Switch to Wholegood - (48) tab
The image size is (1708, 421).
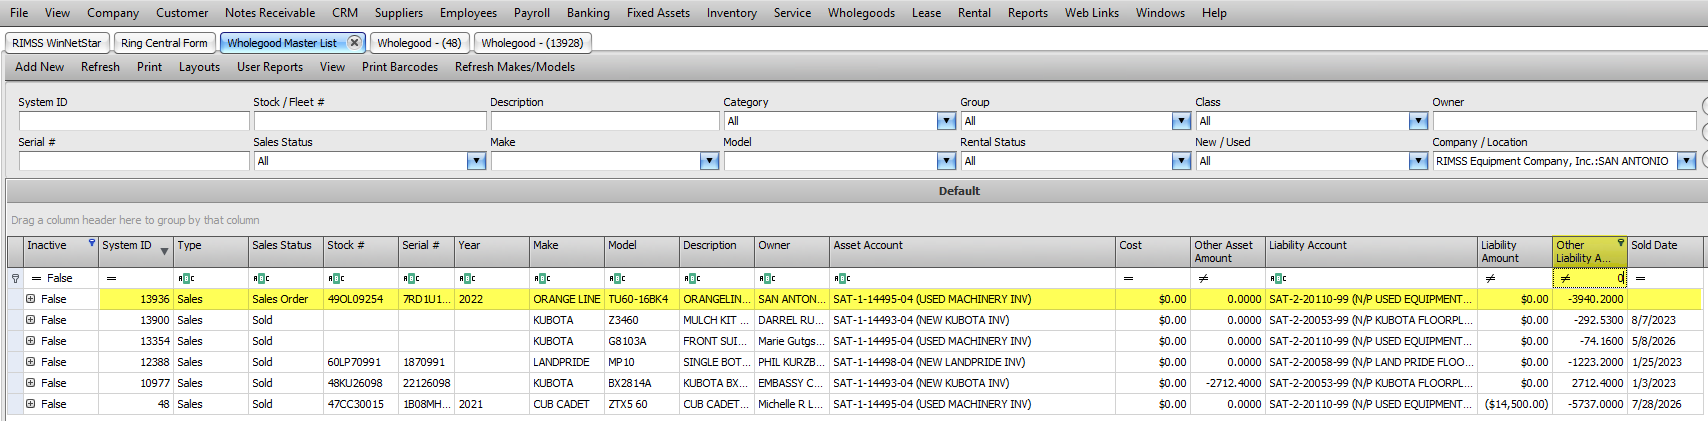click(x=419, y=43)
